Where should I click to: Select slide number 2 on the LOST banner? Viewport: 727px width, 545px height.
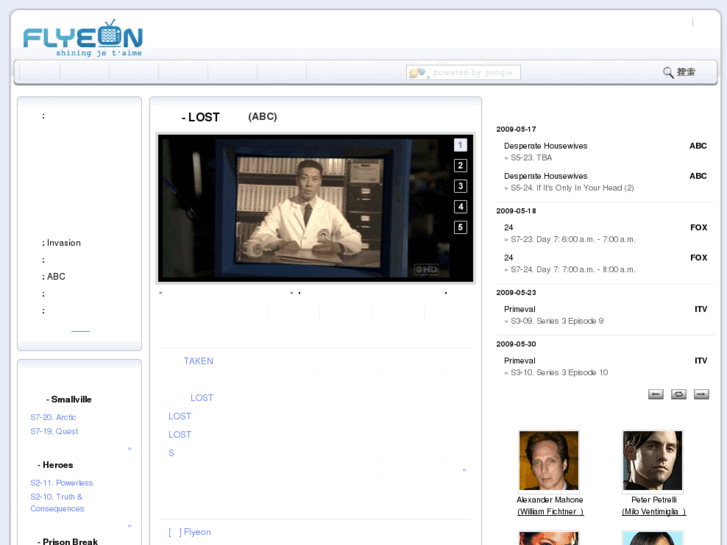coord(460,166)
